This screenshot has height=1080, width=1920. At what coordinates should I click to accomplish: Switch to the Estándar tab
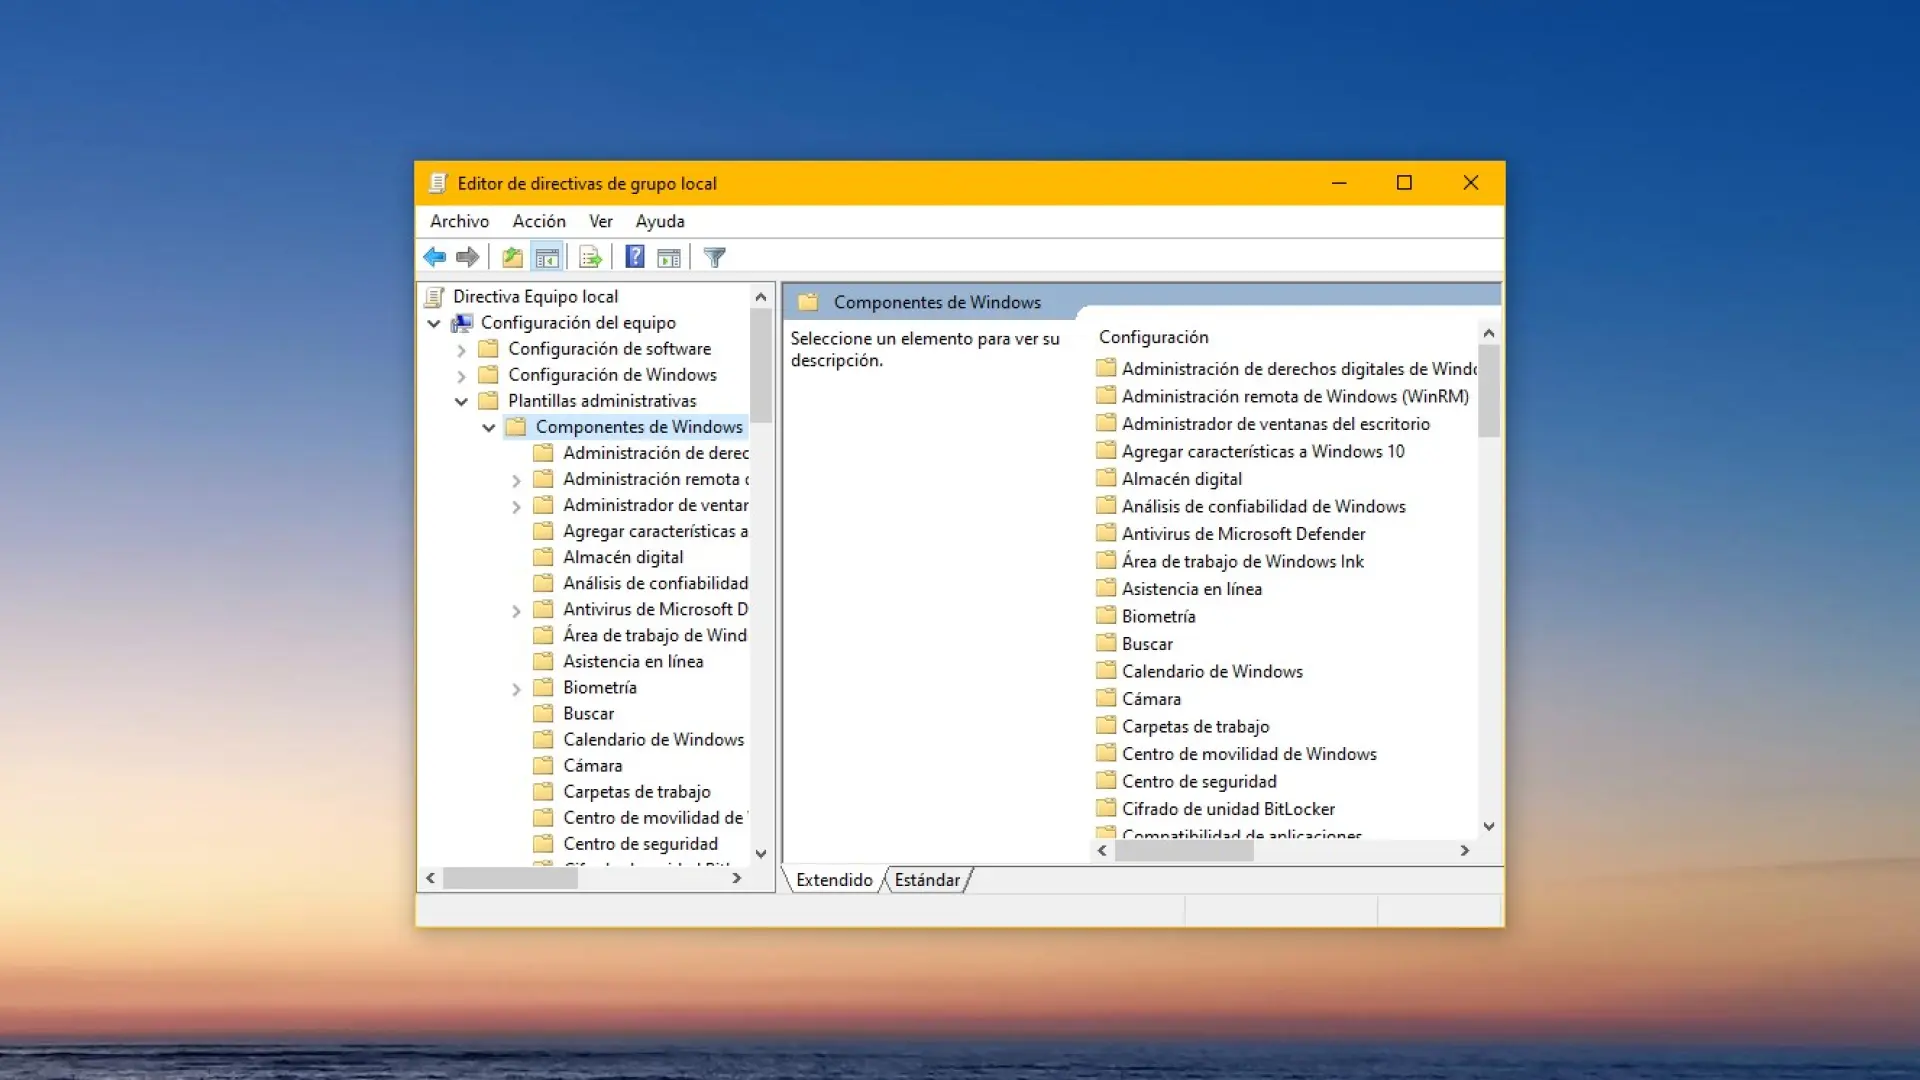926,880
